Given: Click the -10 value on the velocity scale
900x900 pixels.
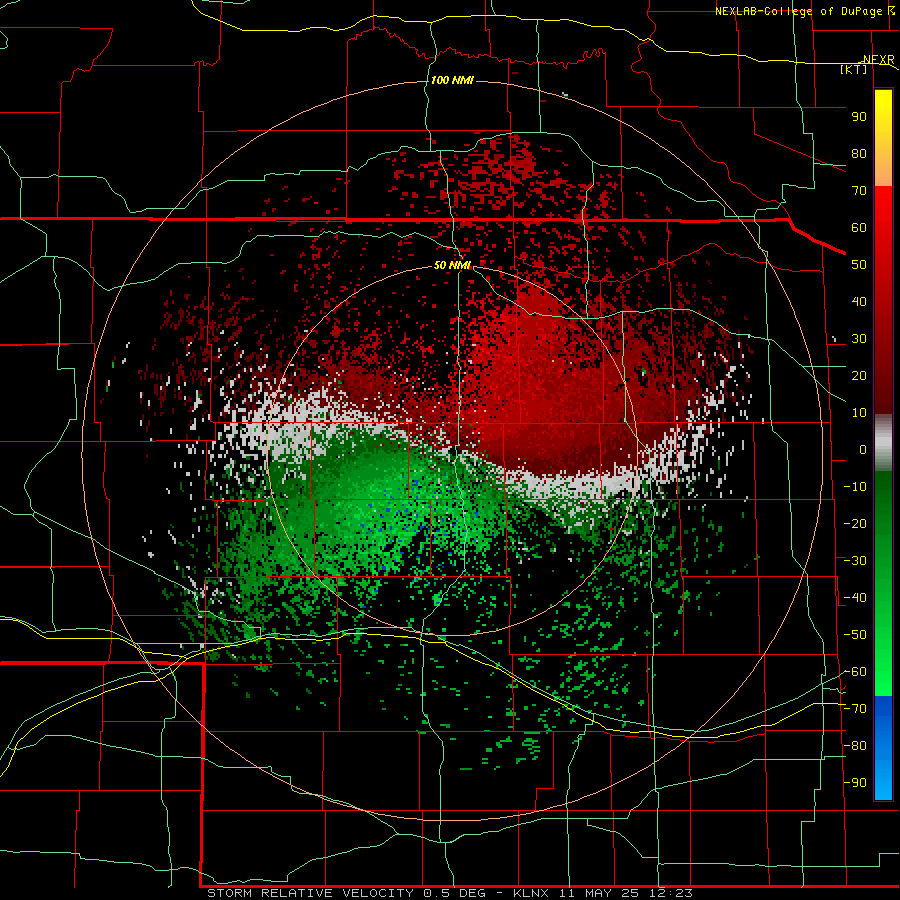Looking at the screenshot, I should (855, 487).
